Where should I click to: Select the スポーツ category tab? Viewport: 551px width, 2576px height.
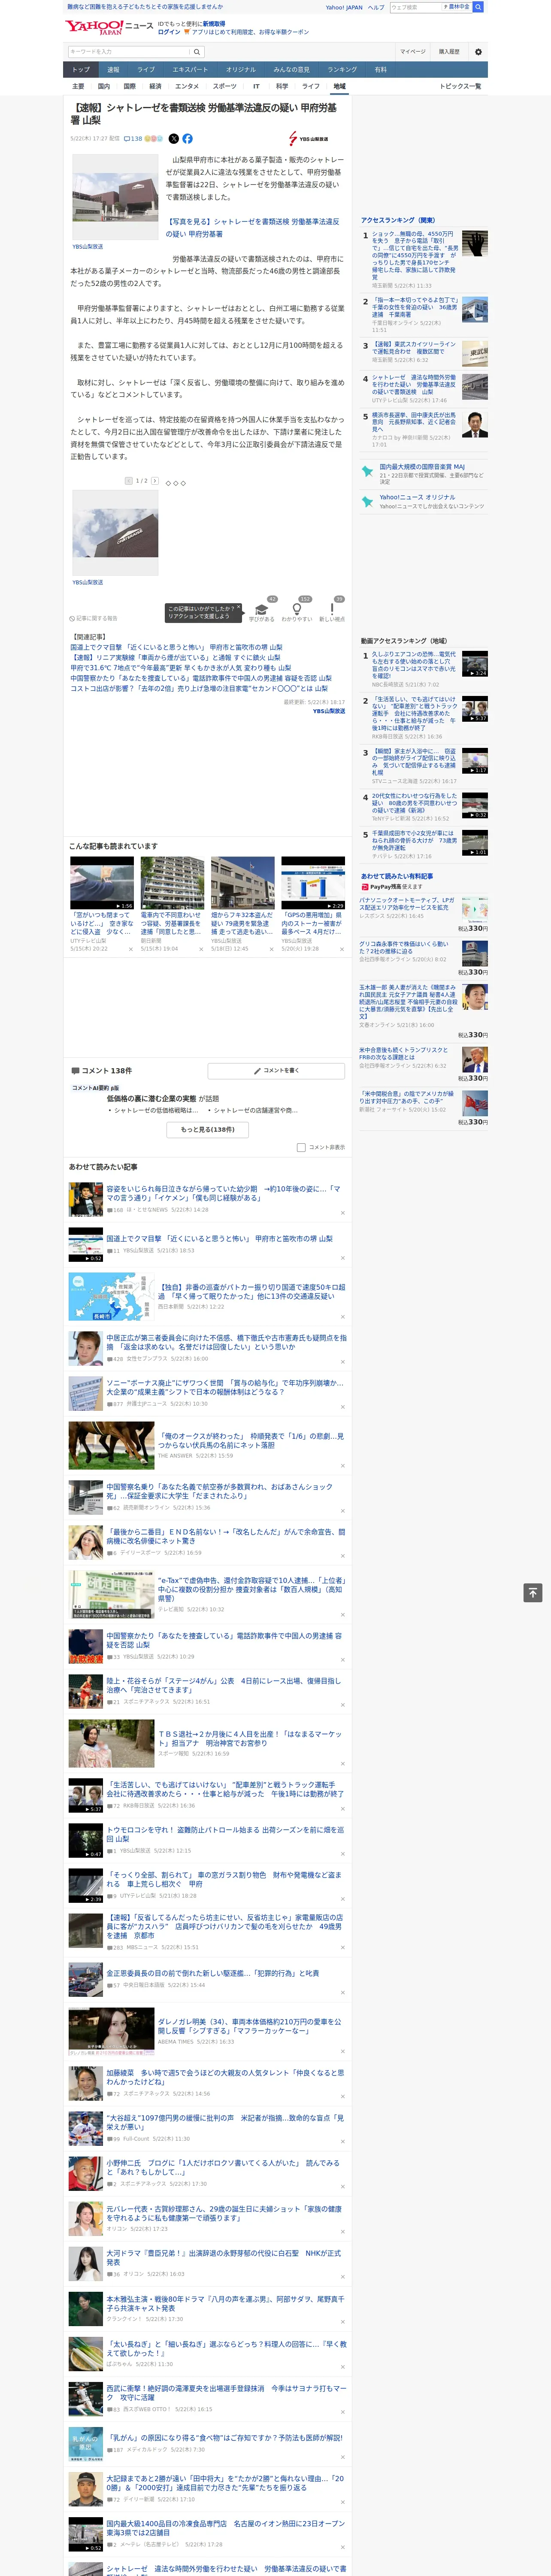(x=224, y=86)
